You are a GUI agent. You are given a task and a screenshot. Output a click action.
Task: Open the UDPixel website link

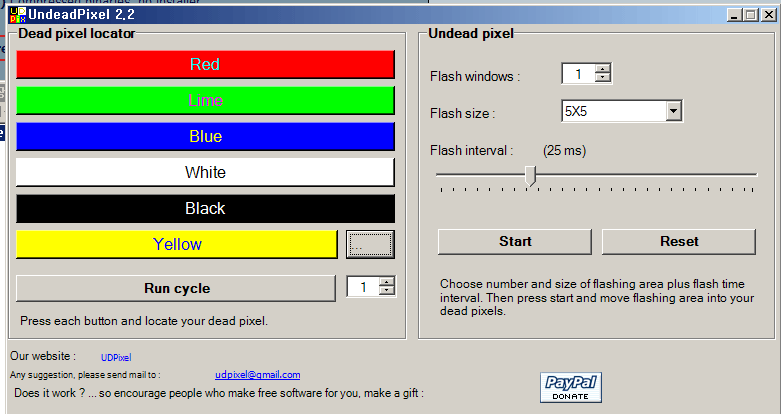click(116, 358)
